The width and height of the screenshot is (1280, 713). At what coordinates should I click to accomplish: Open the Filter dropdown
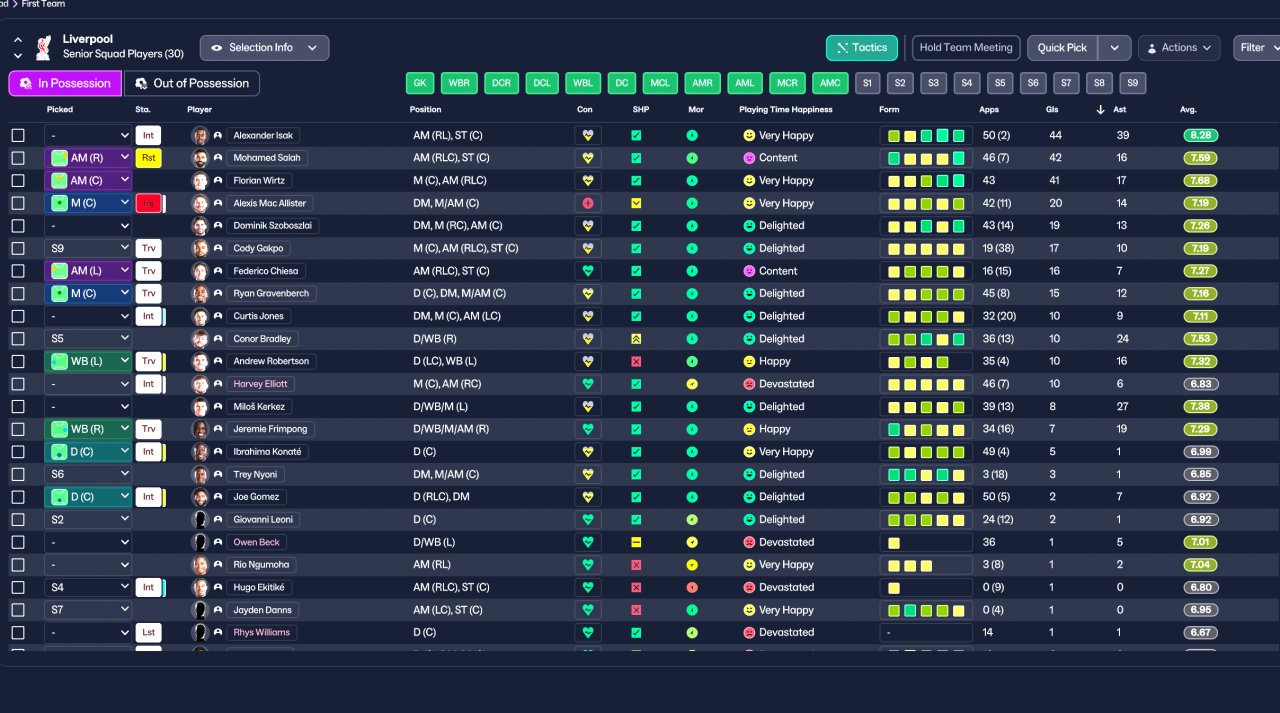click(1257, 48)
